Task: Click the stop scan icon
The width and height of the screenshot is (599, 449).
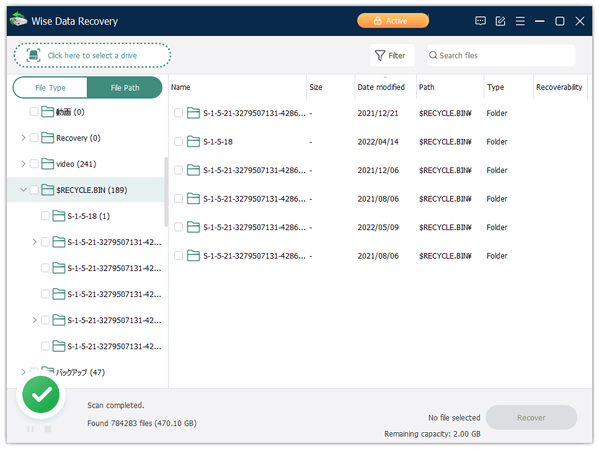Action: point(48,429)
